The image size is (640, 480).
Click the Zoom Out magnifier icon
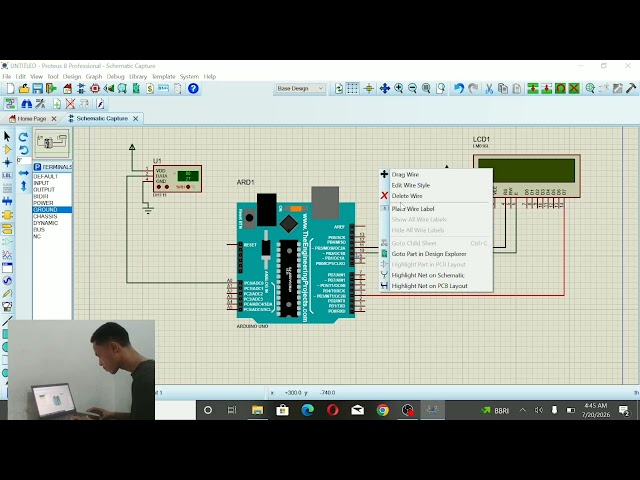point(412,89)
